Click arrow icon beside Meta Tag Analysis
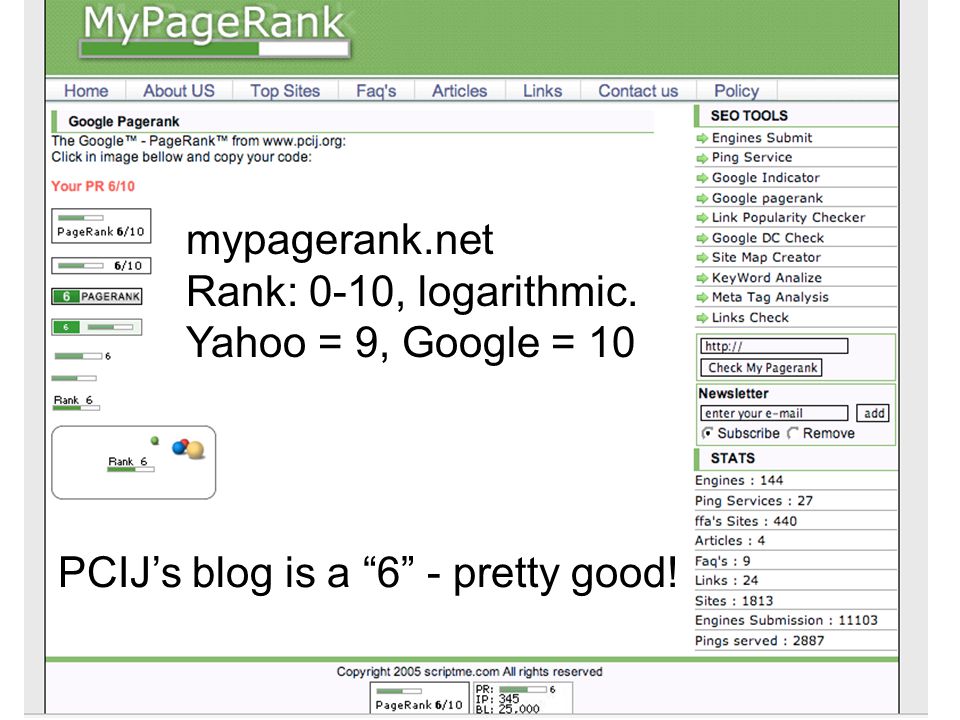 click(x=702, y=298)
